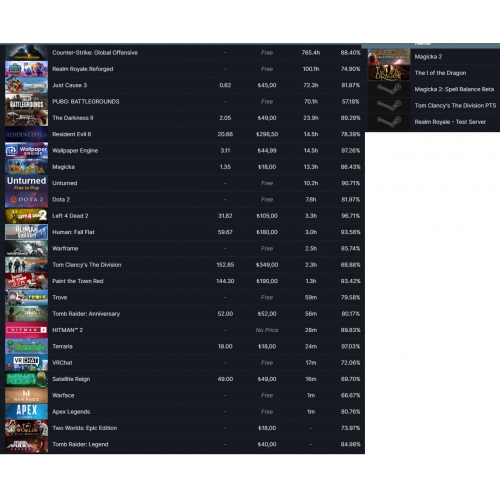
Task: Click the HITMAN 2 pink banner
Action: click(26, 330)
